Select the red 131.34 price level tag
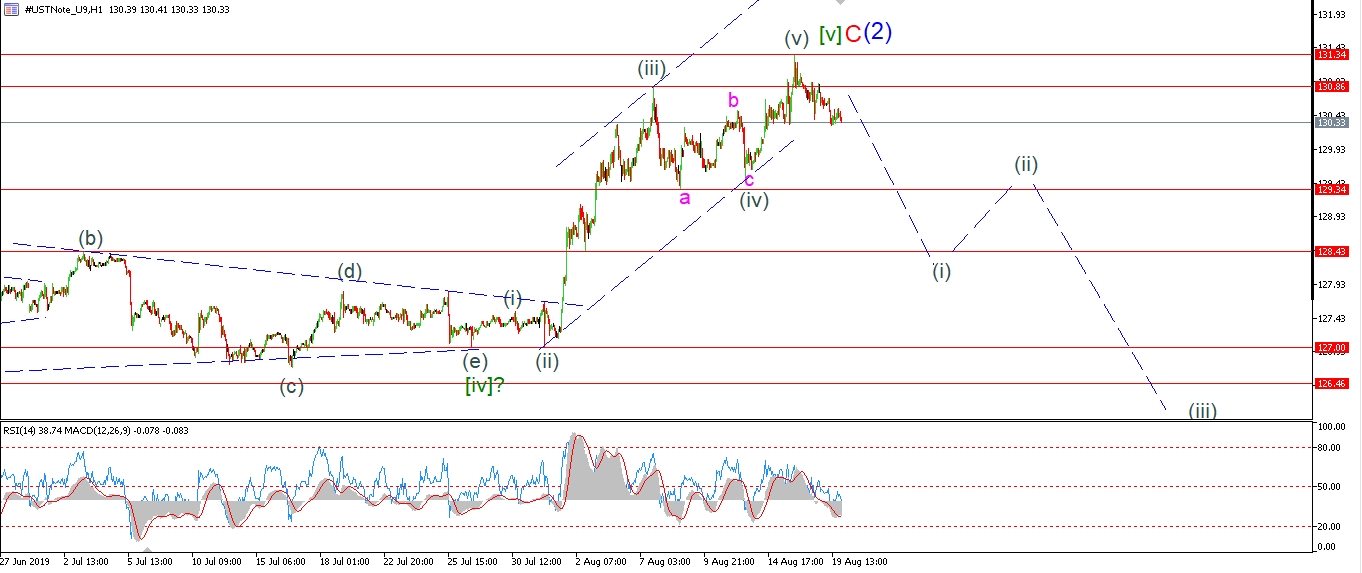Screen dimensions: 1362x573 coord(1331,55)
